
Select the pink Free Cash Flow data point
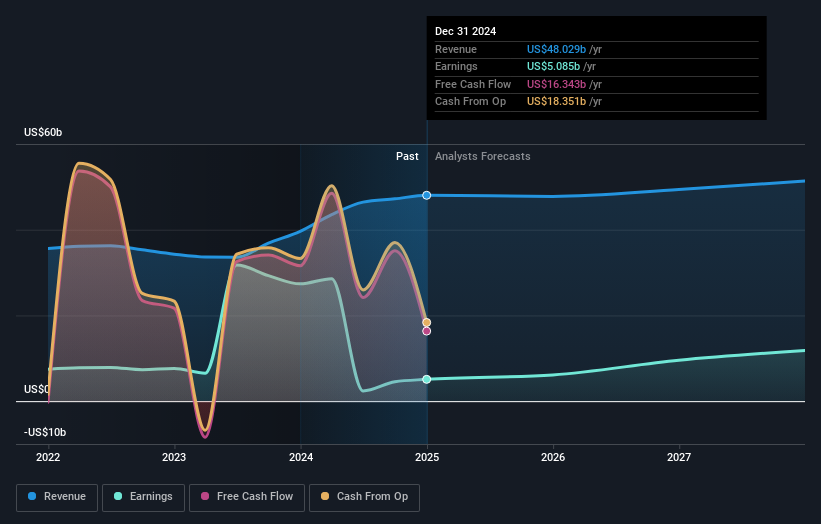427,331
